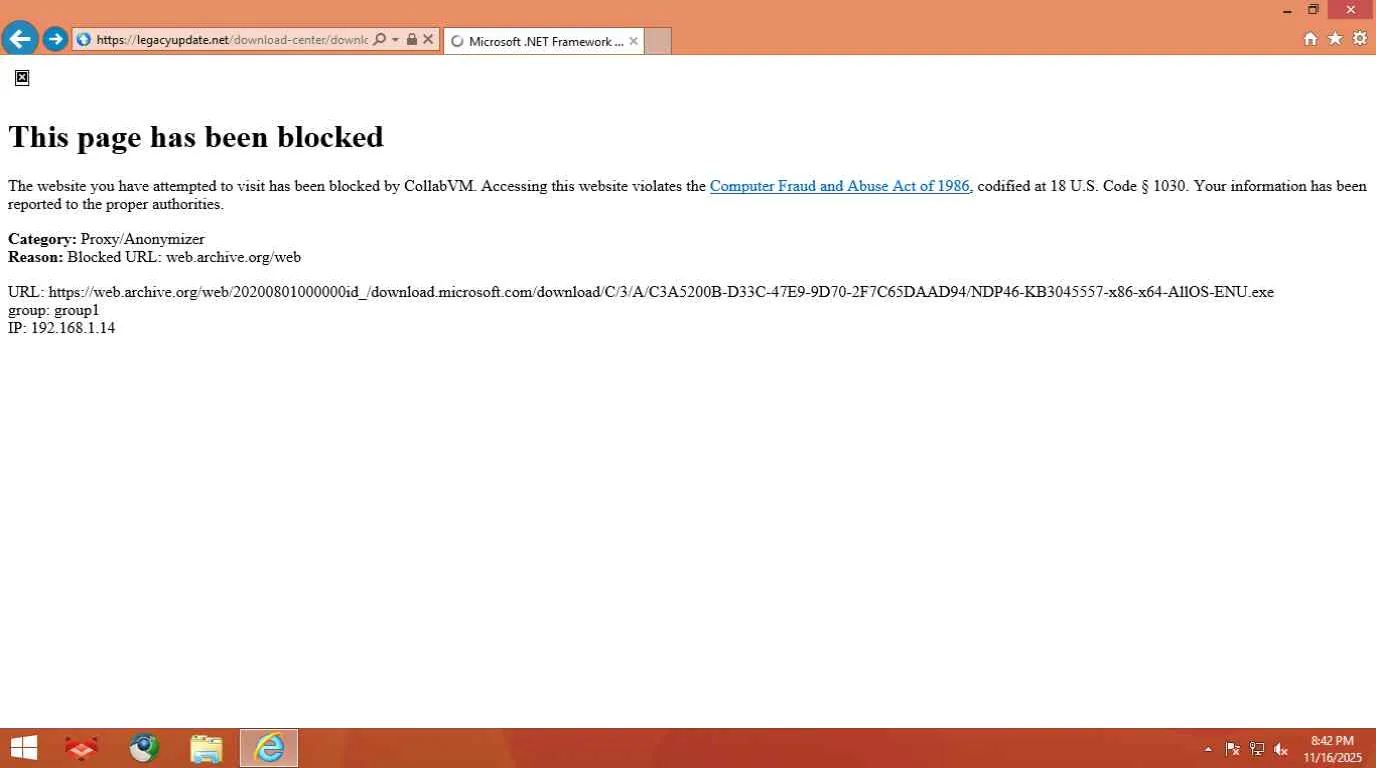This screenshot has width=1376, height=768.
Task: Click the network status tray icon
Action: tap(1256, 749)
